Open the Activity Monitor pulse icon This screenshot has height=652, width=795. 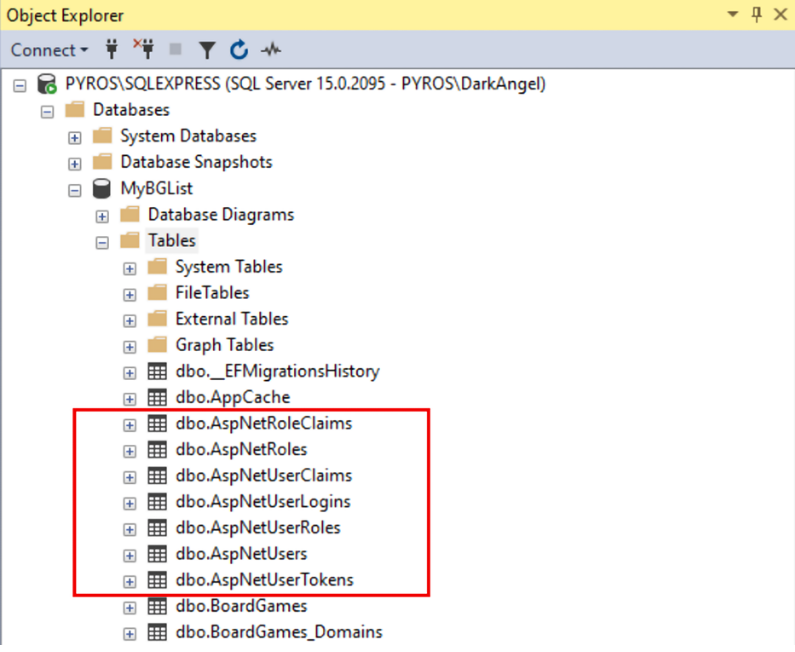tap(270, 50)
